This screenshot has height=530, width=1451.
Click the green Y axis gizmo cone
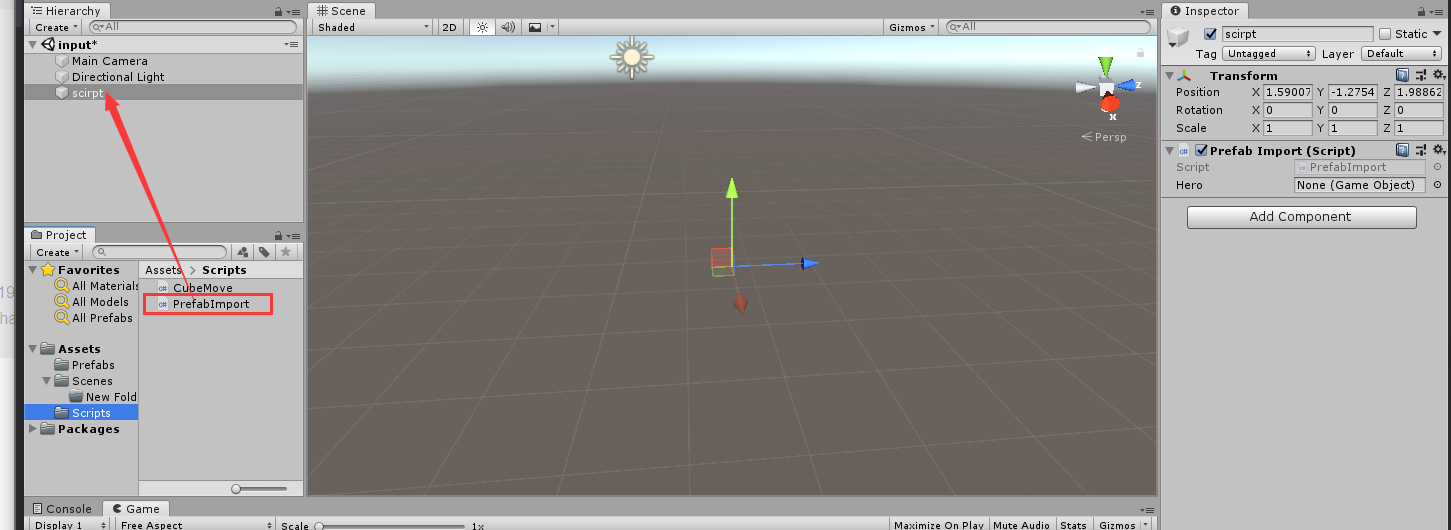coord(1105,66)
